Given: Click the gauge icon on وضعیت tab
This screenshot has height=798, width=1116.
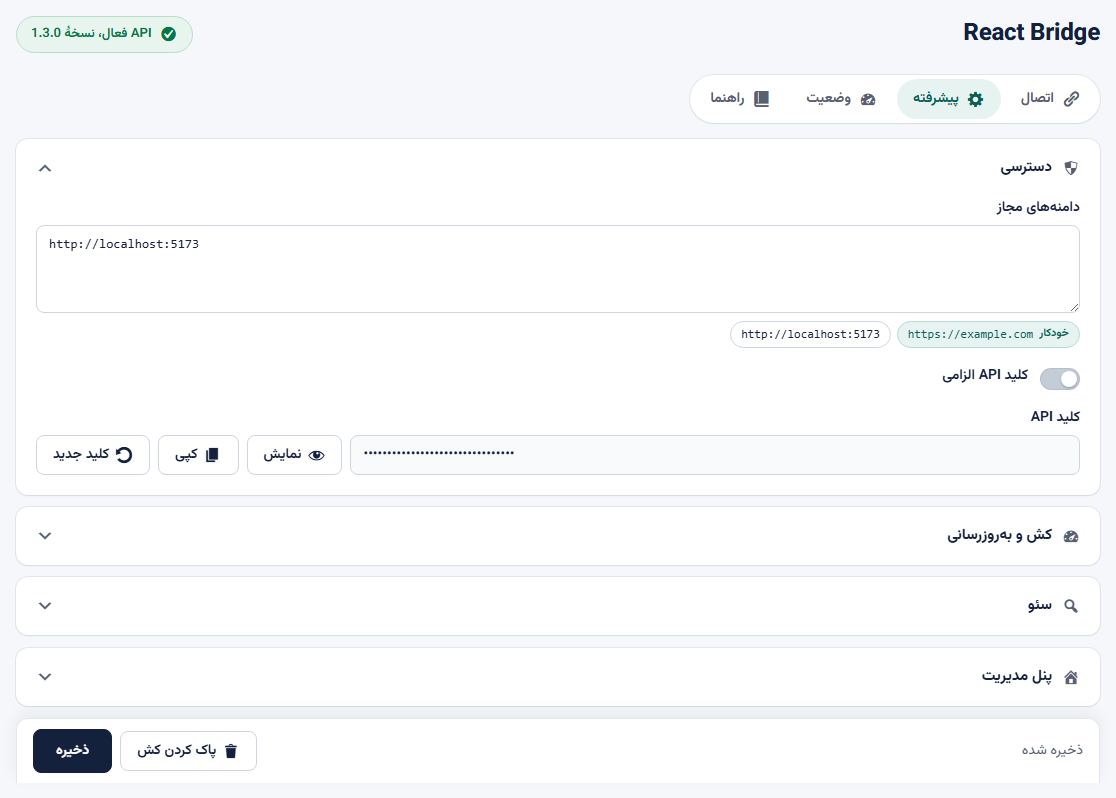Looking at the screenshot, I should tap(868, 99).
